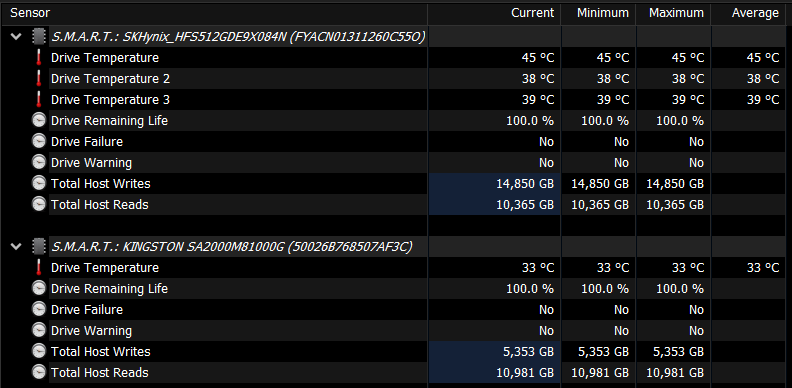Select the SKHynix_HFS512GDE9X084N group title
Viewport: 792px width, 388px height.
238,36
